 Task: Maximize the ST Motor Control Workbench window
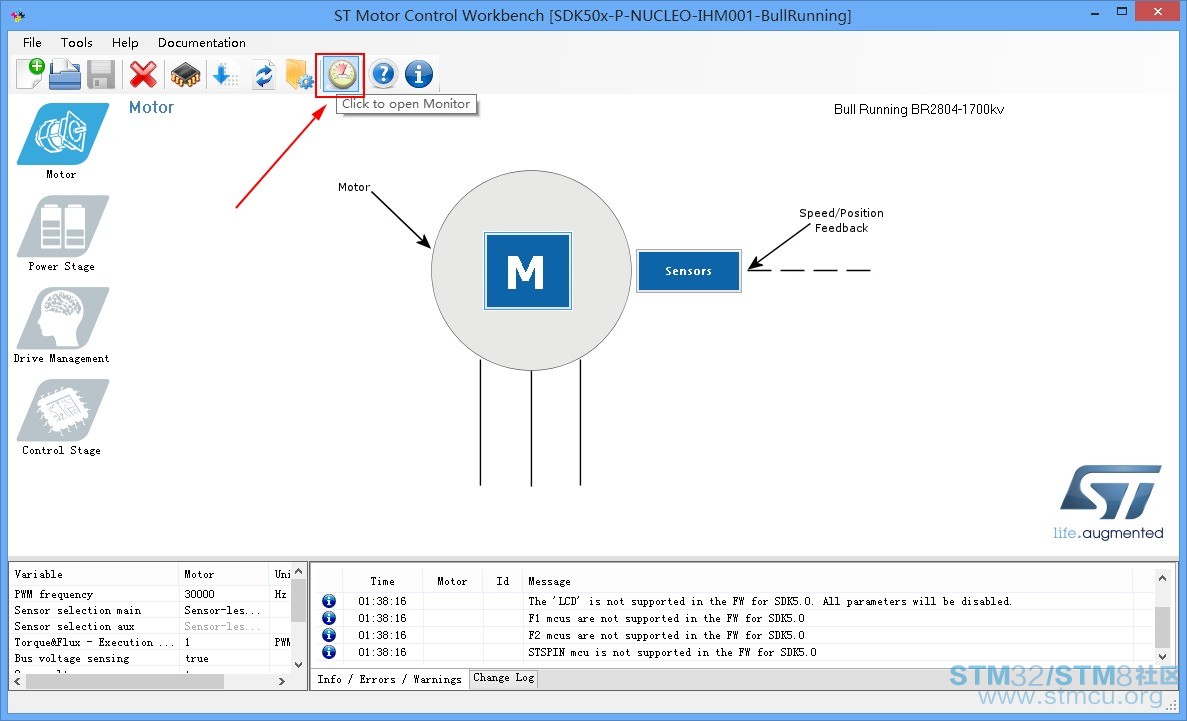(1122, 11)
